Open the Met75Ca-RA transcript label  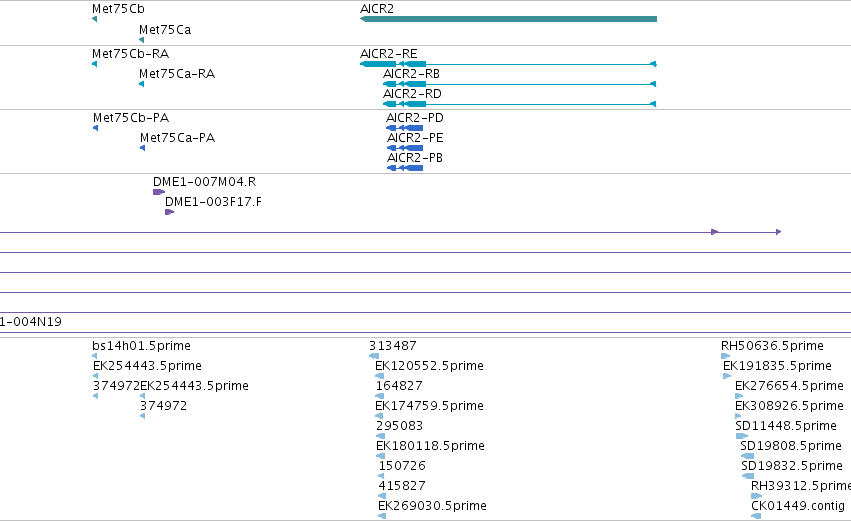coord(177,74)
